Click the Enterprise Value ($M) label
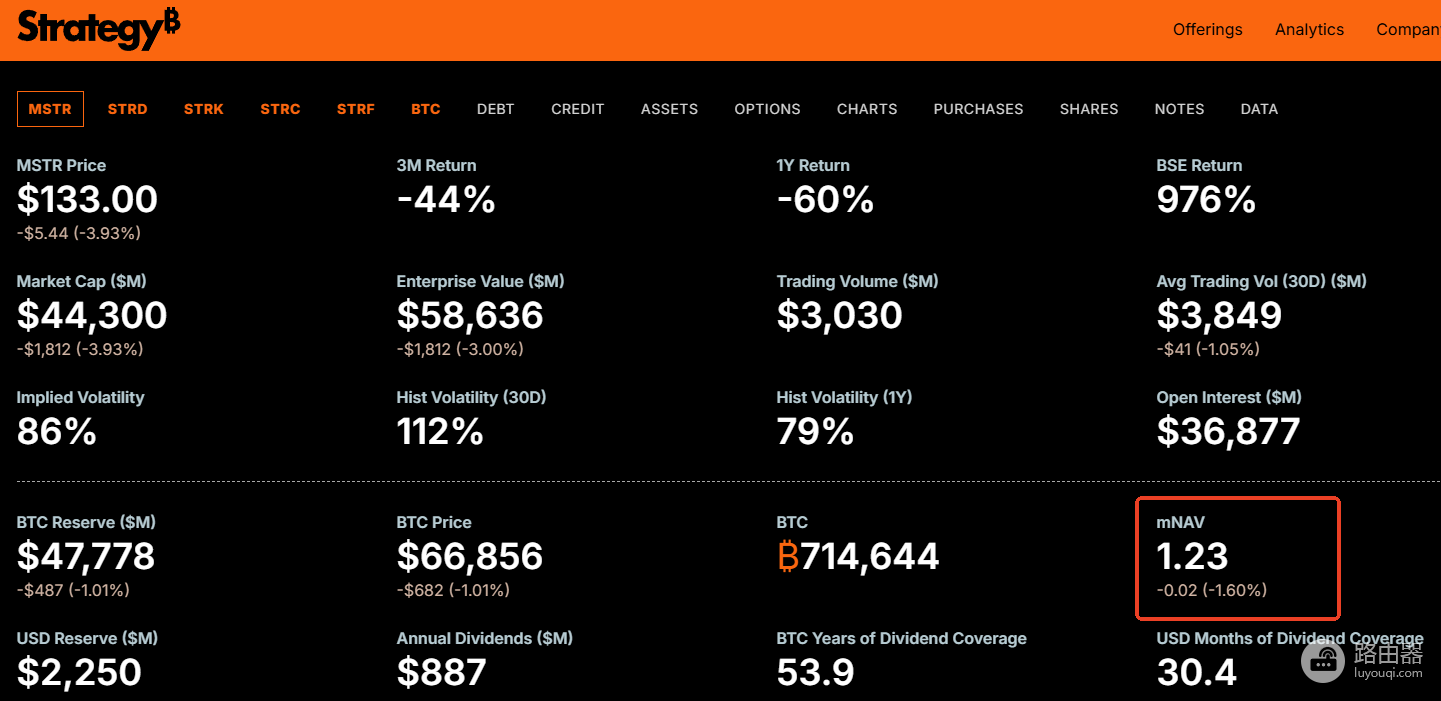The height and width of the screenshot is (701, 1441). point(480,282)
